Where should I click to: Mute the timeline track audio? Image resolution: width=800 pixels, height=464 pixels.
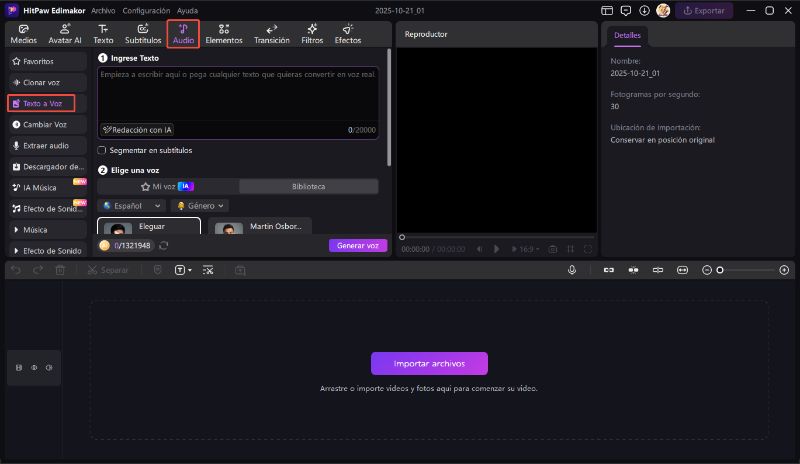tap(48, 368)
